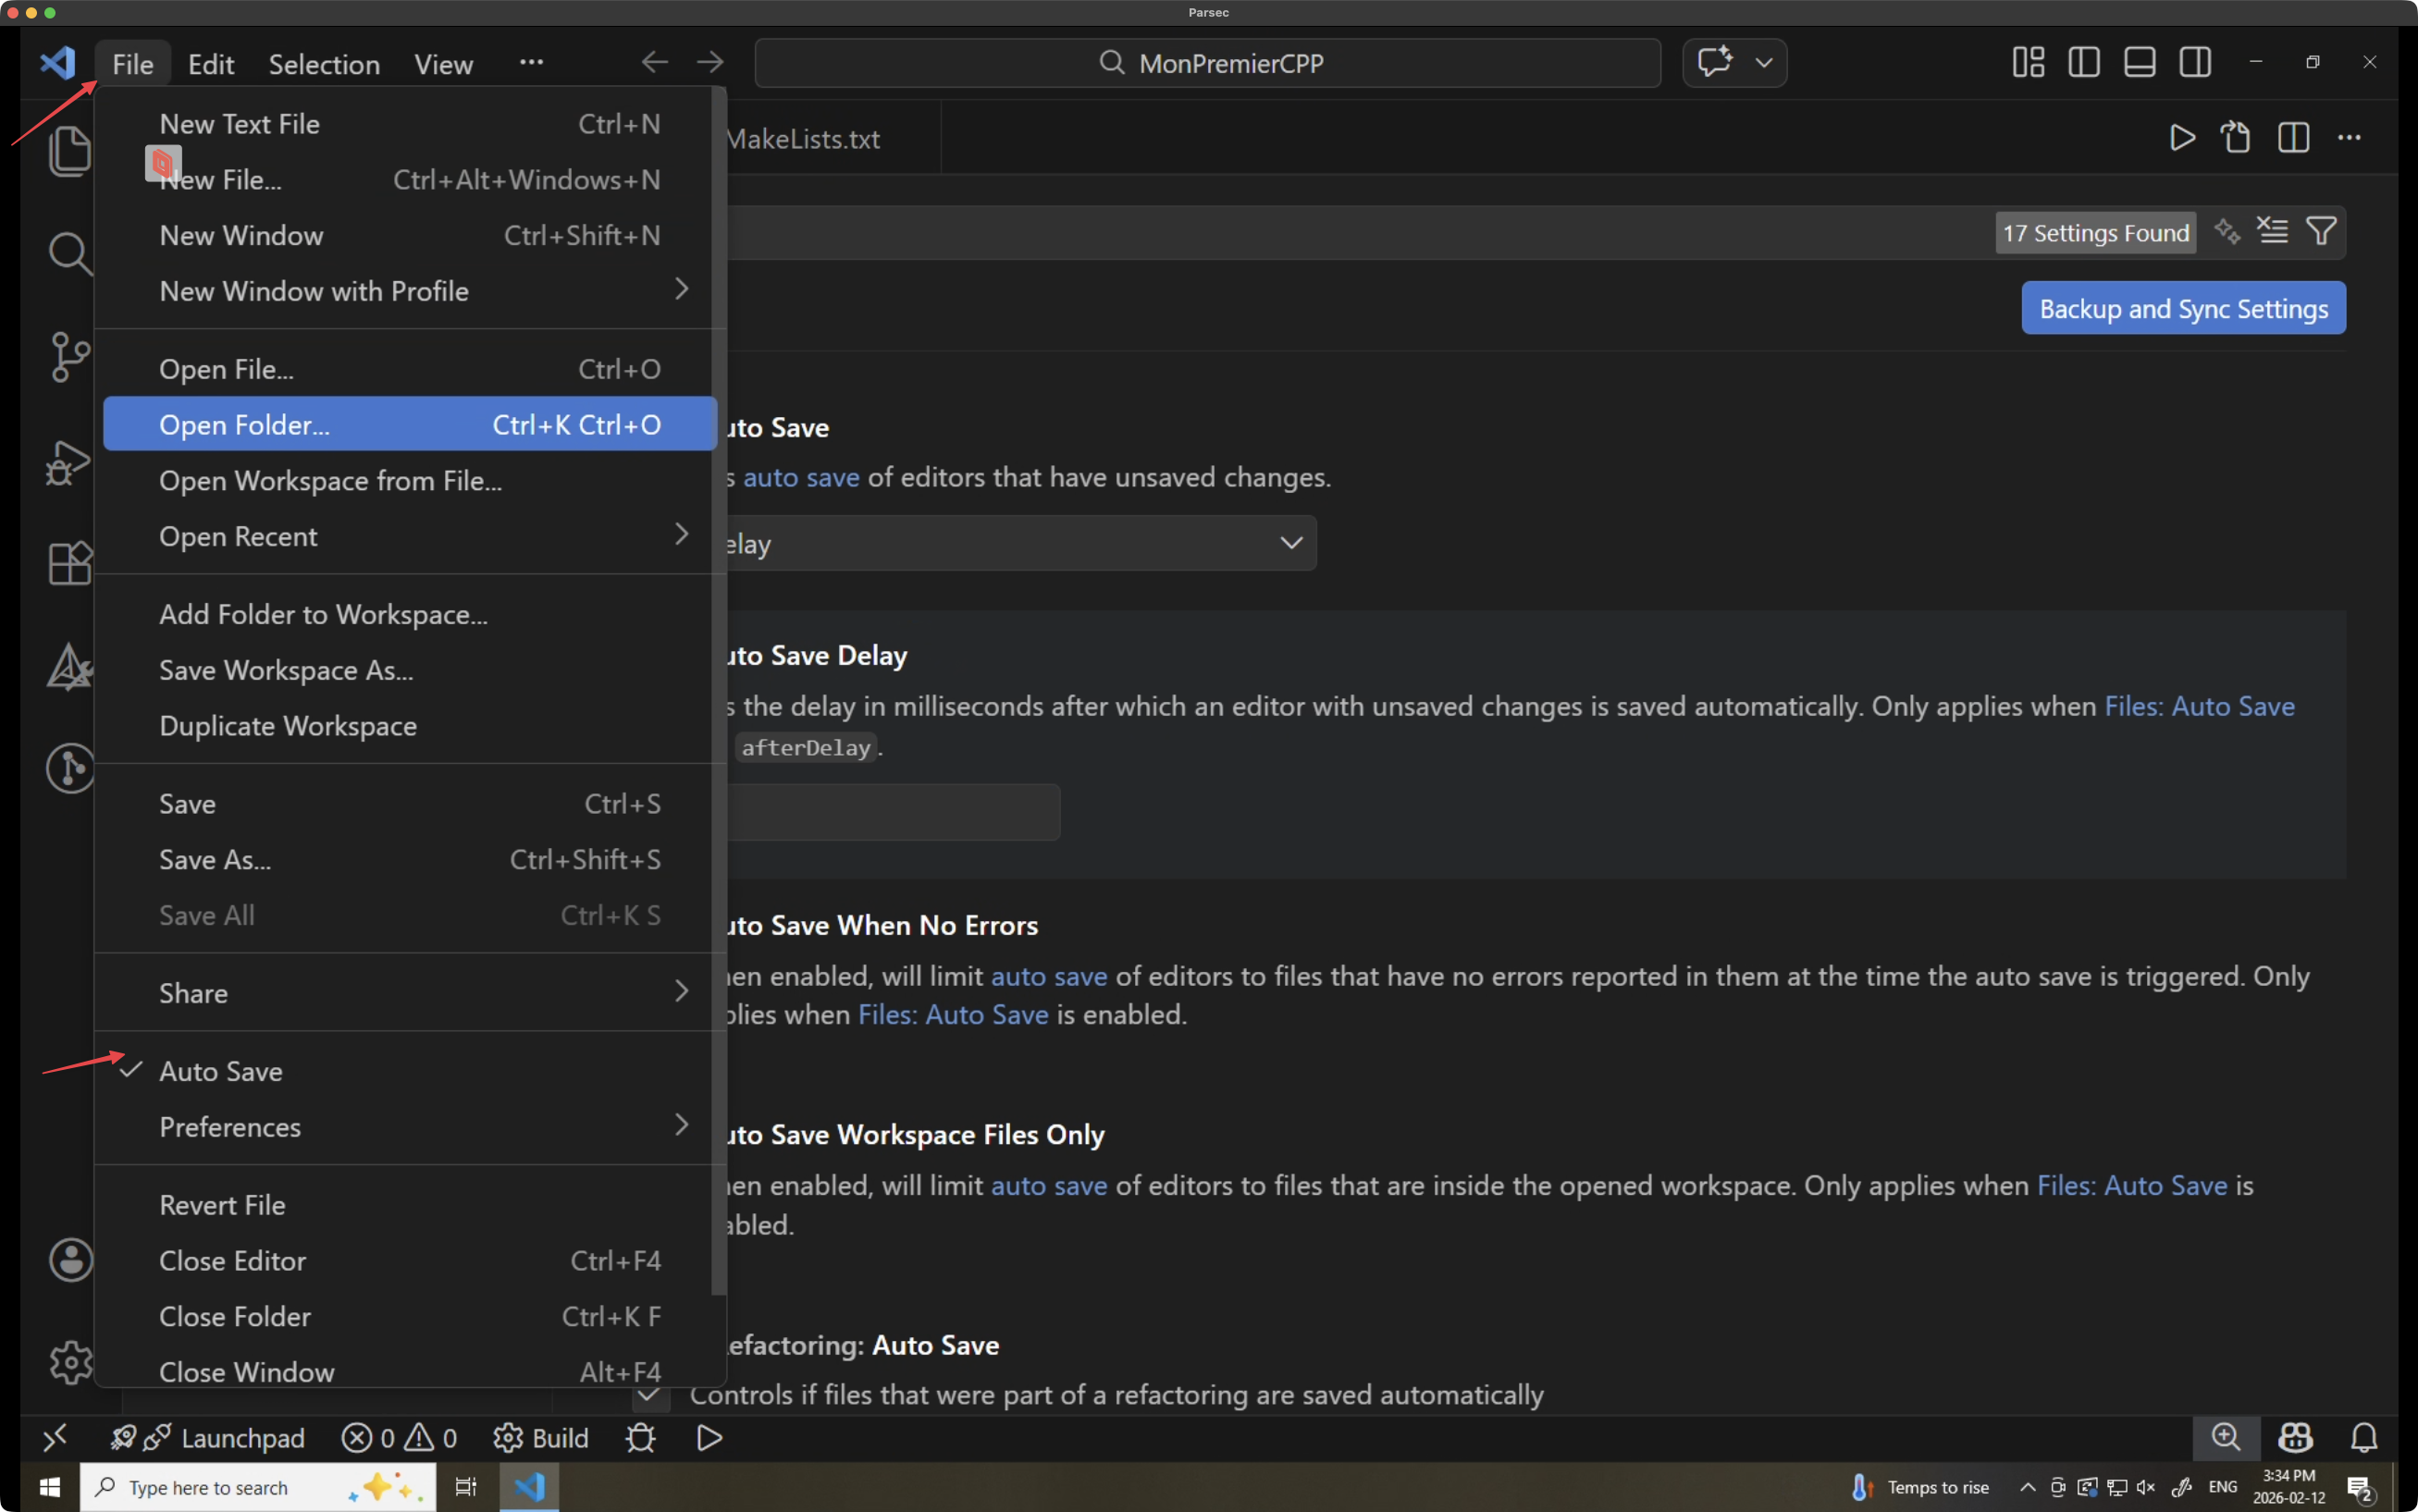Click the Build button in the status bar
The image size is (2418, 1512).
541,1438
